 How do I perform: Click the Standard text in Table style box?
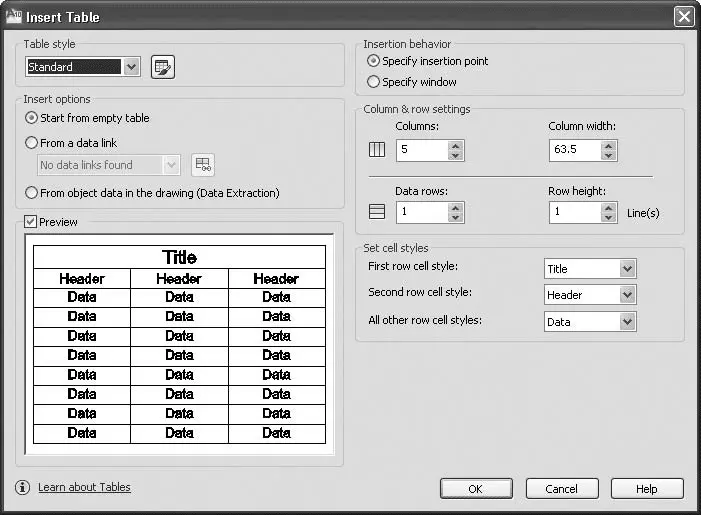tap(50, 67)
